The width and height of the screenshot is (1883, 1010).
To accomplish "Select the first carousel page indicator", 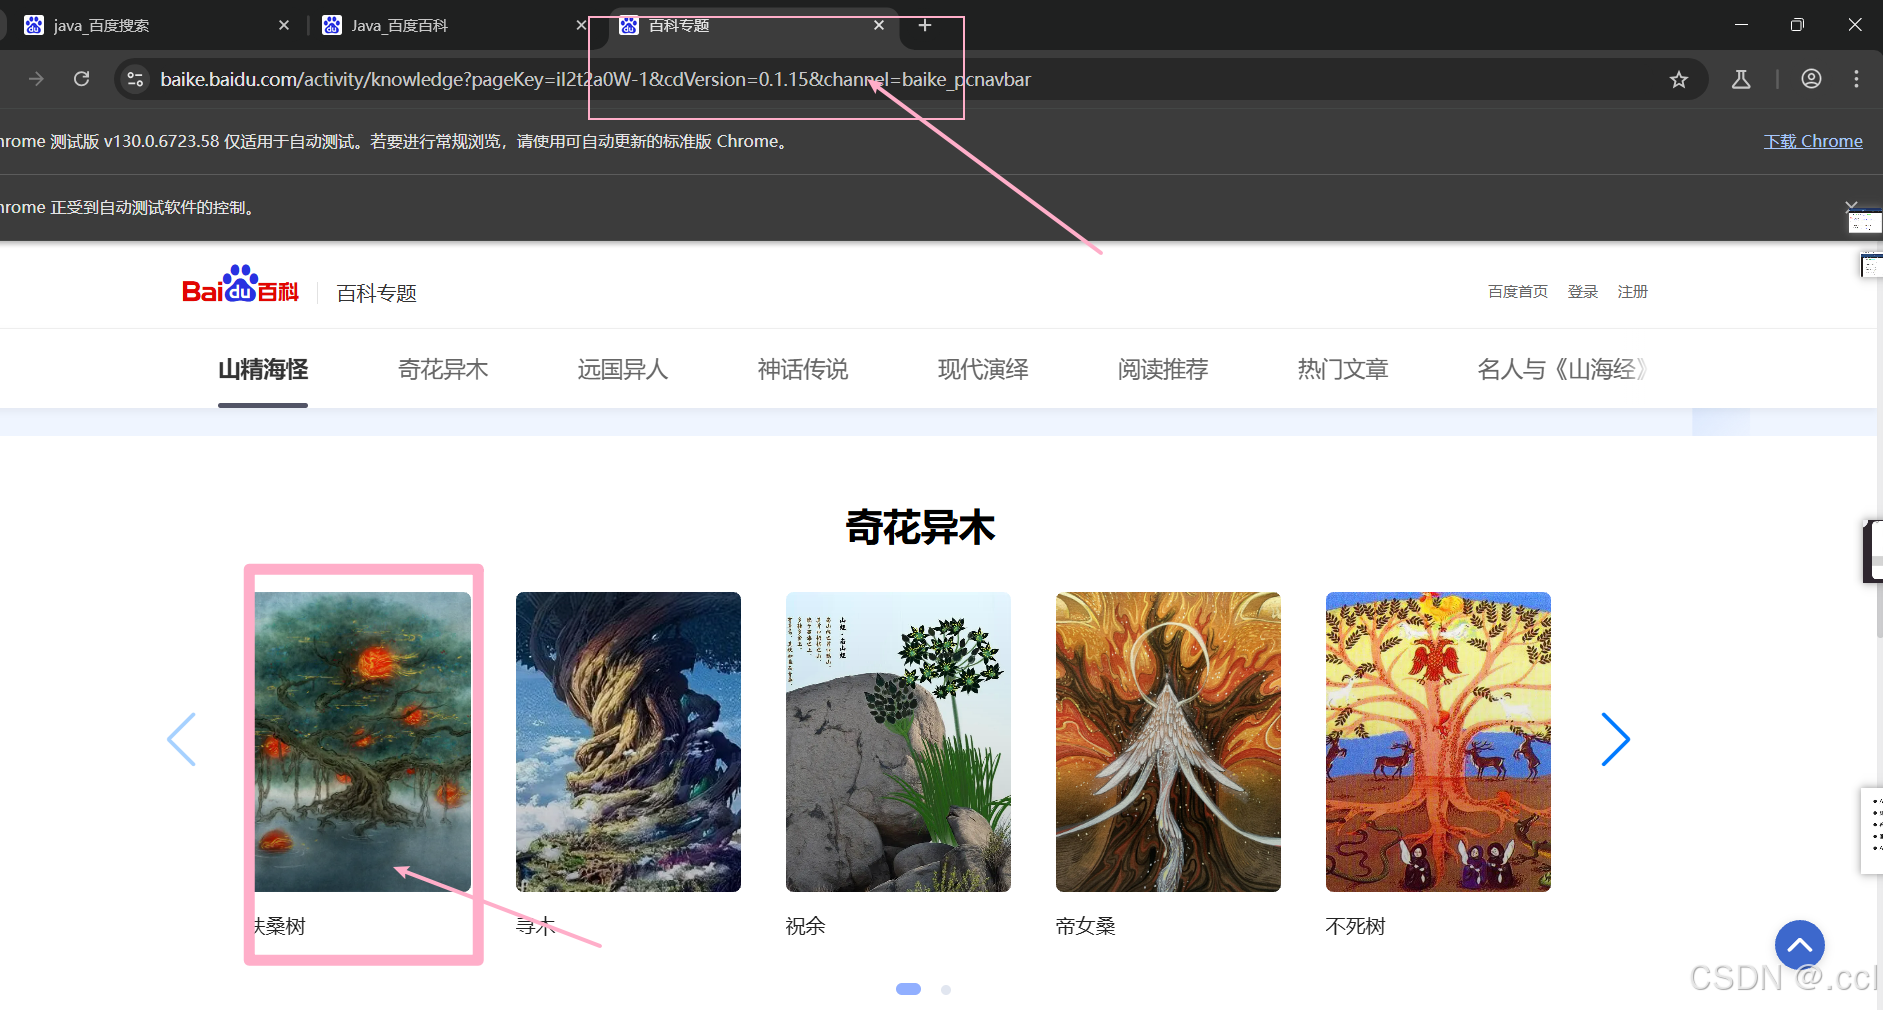I will coord(908,989).
